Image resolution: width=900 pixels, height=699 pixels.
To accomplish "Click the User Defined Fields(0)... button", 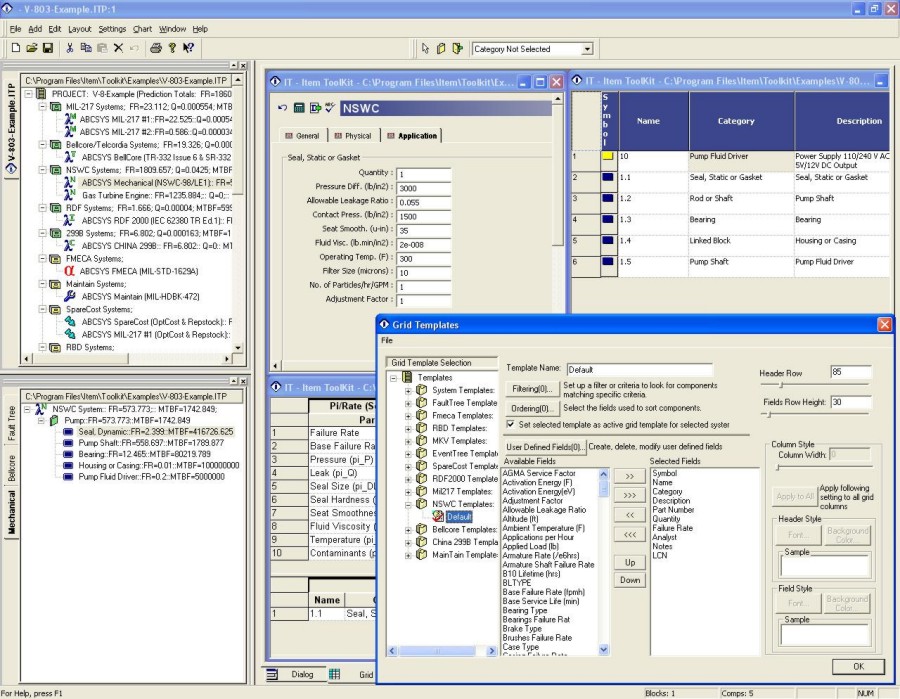I will click(x=545, y=446).
